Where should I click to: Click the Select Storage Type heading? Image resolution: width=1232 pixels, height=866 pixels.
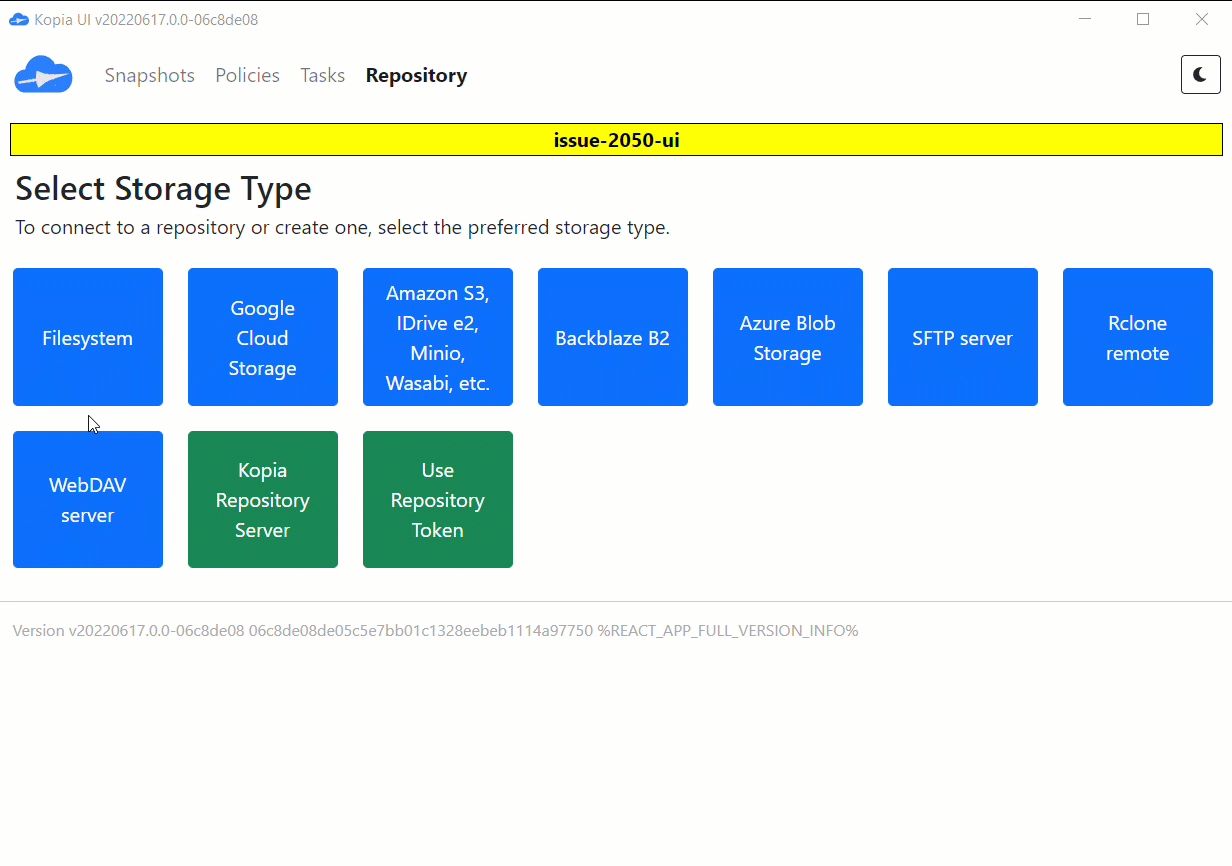click(162, 188)
